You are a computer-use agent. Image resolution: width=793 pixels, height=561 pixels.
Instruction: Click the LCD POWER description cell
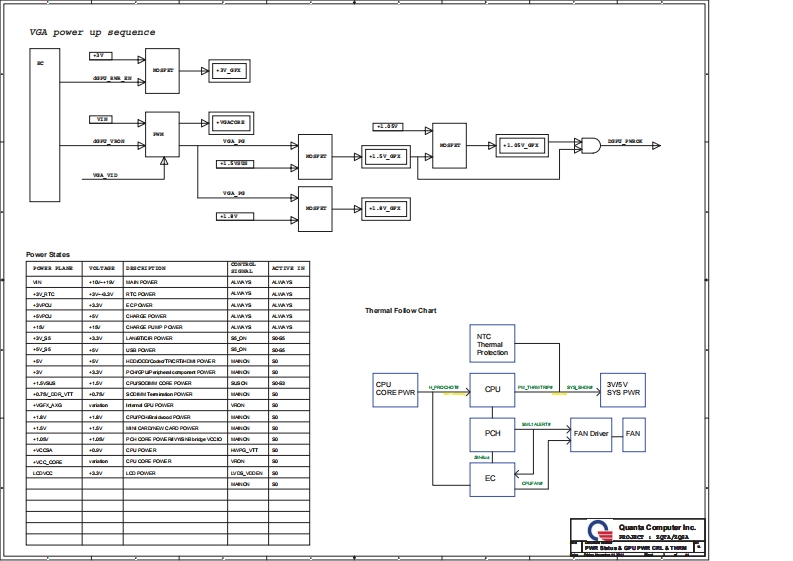(x=141, y=471)
